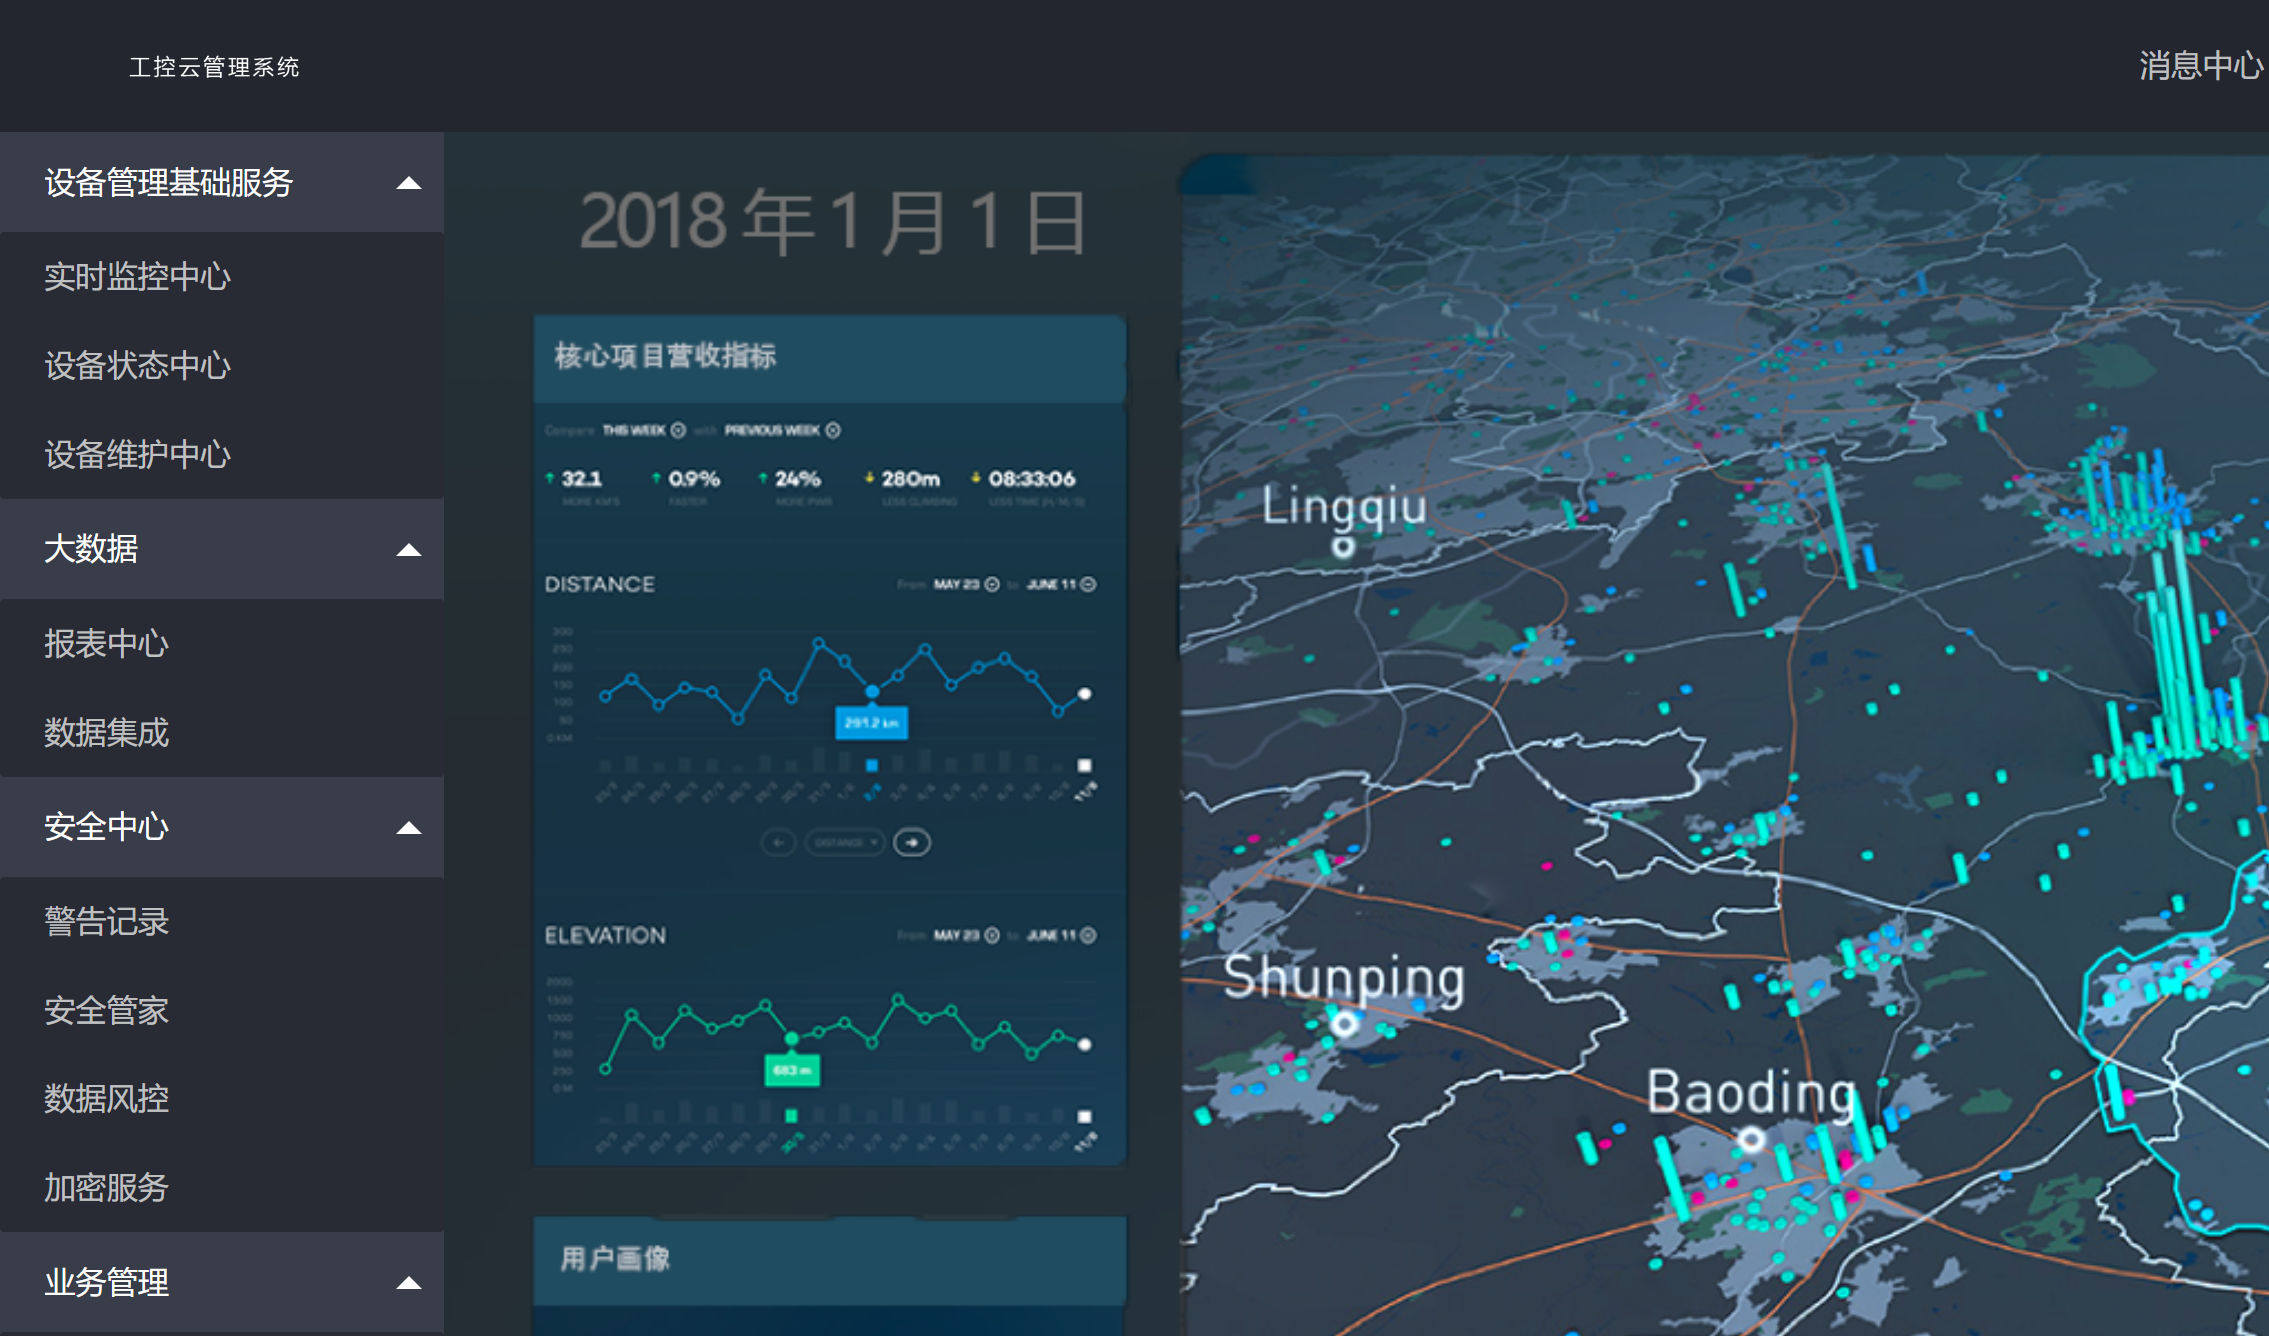2269x1336 pixels.
Task: Click the left arrow button below Distance chart
Action: tap(778, 843)
